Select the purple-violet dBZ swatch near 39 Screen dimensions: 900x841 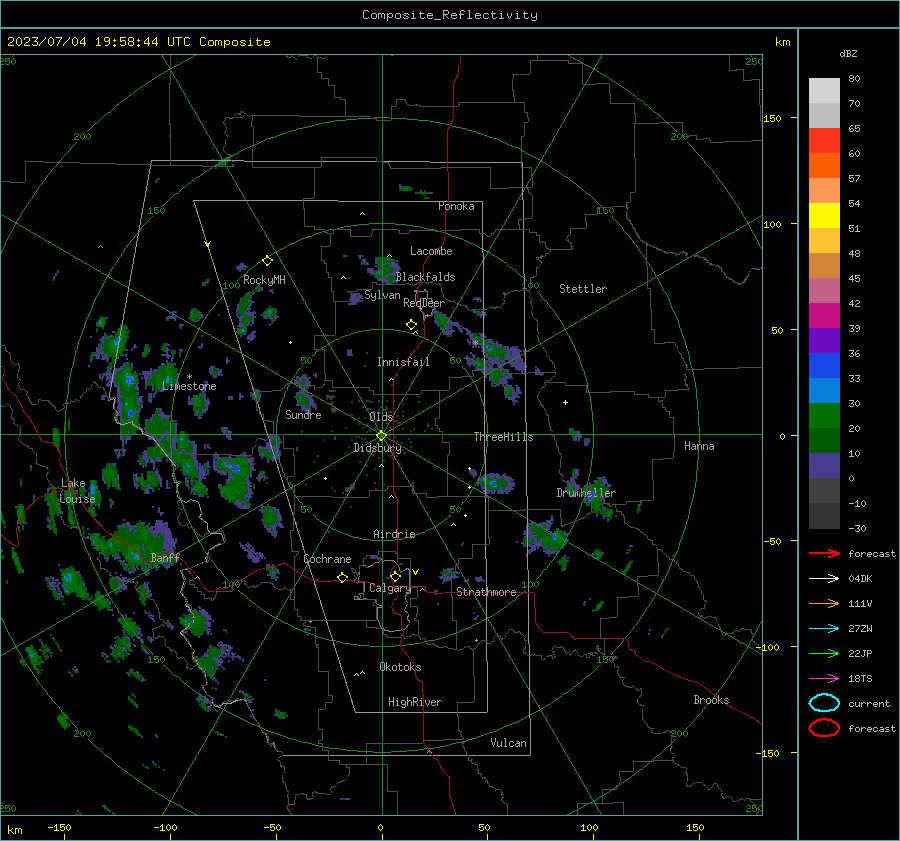pos(824,340)
